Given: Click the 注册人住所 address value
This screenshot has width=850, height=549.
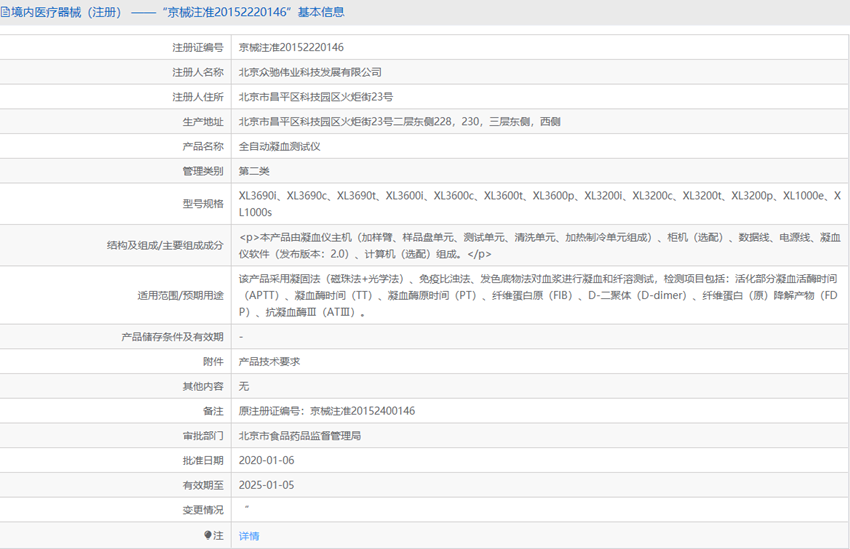Looking at the screenshot, I should 315,97.
